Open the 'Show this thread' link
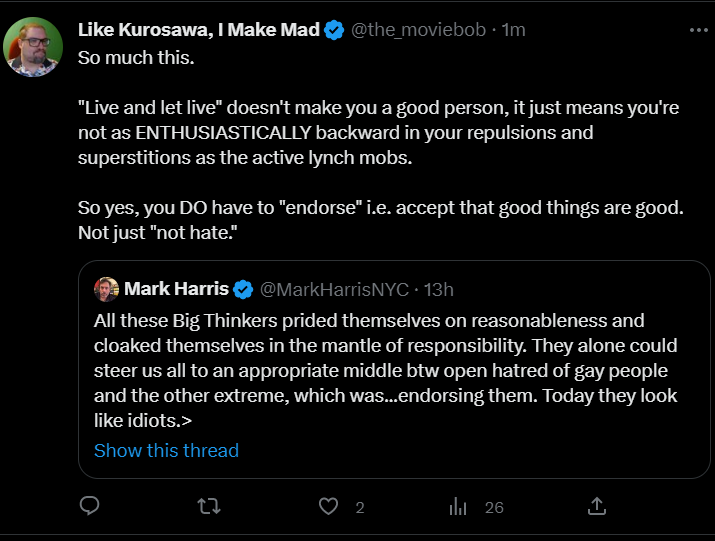The image size is (715, 541). click(166, 451)
